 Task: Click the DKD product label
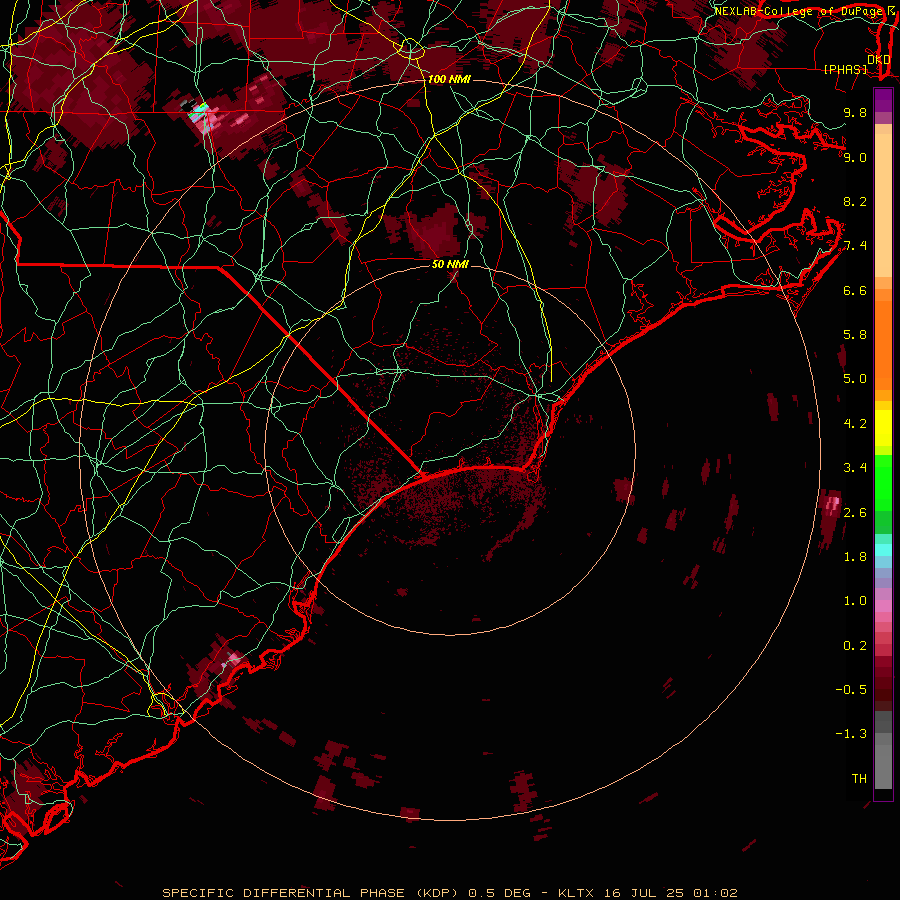878,60
